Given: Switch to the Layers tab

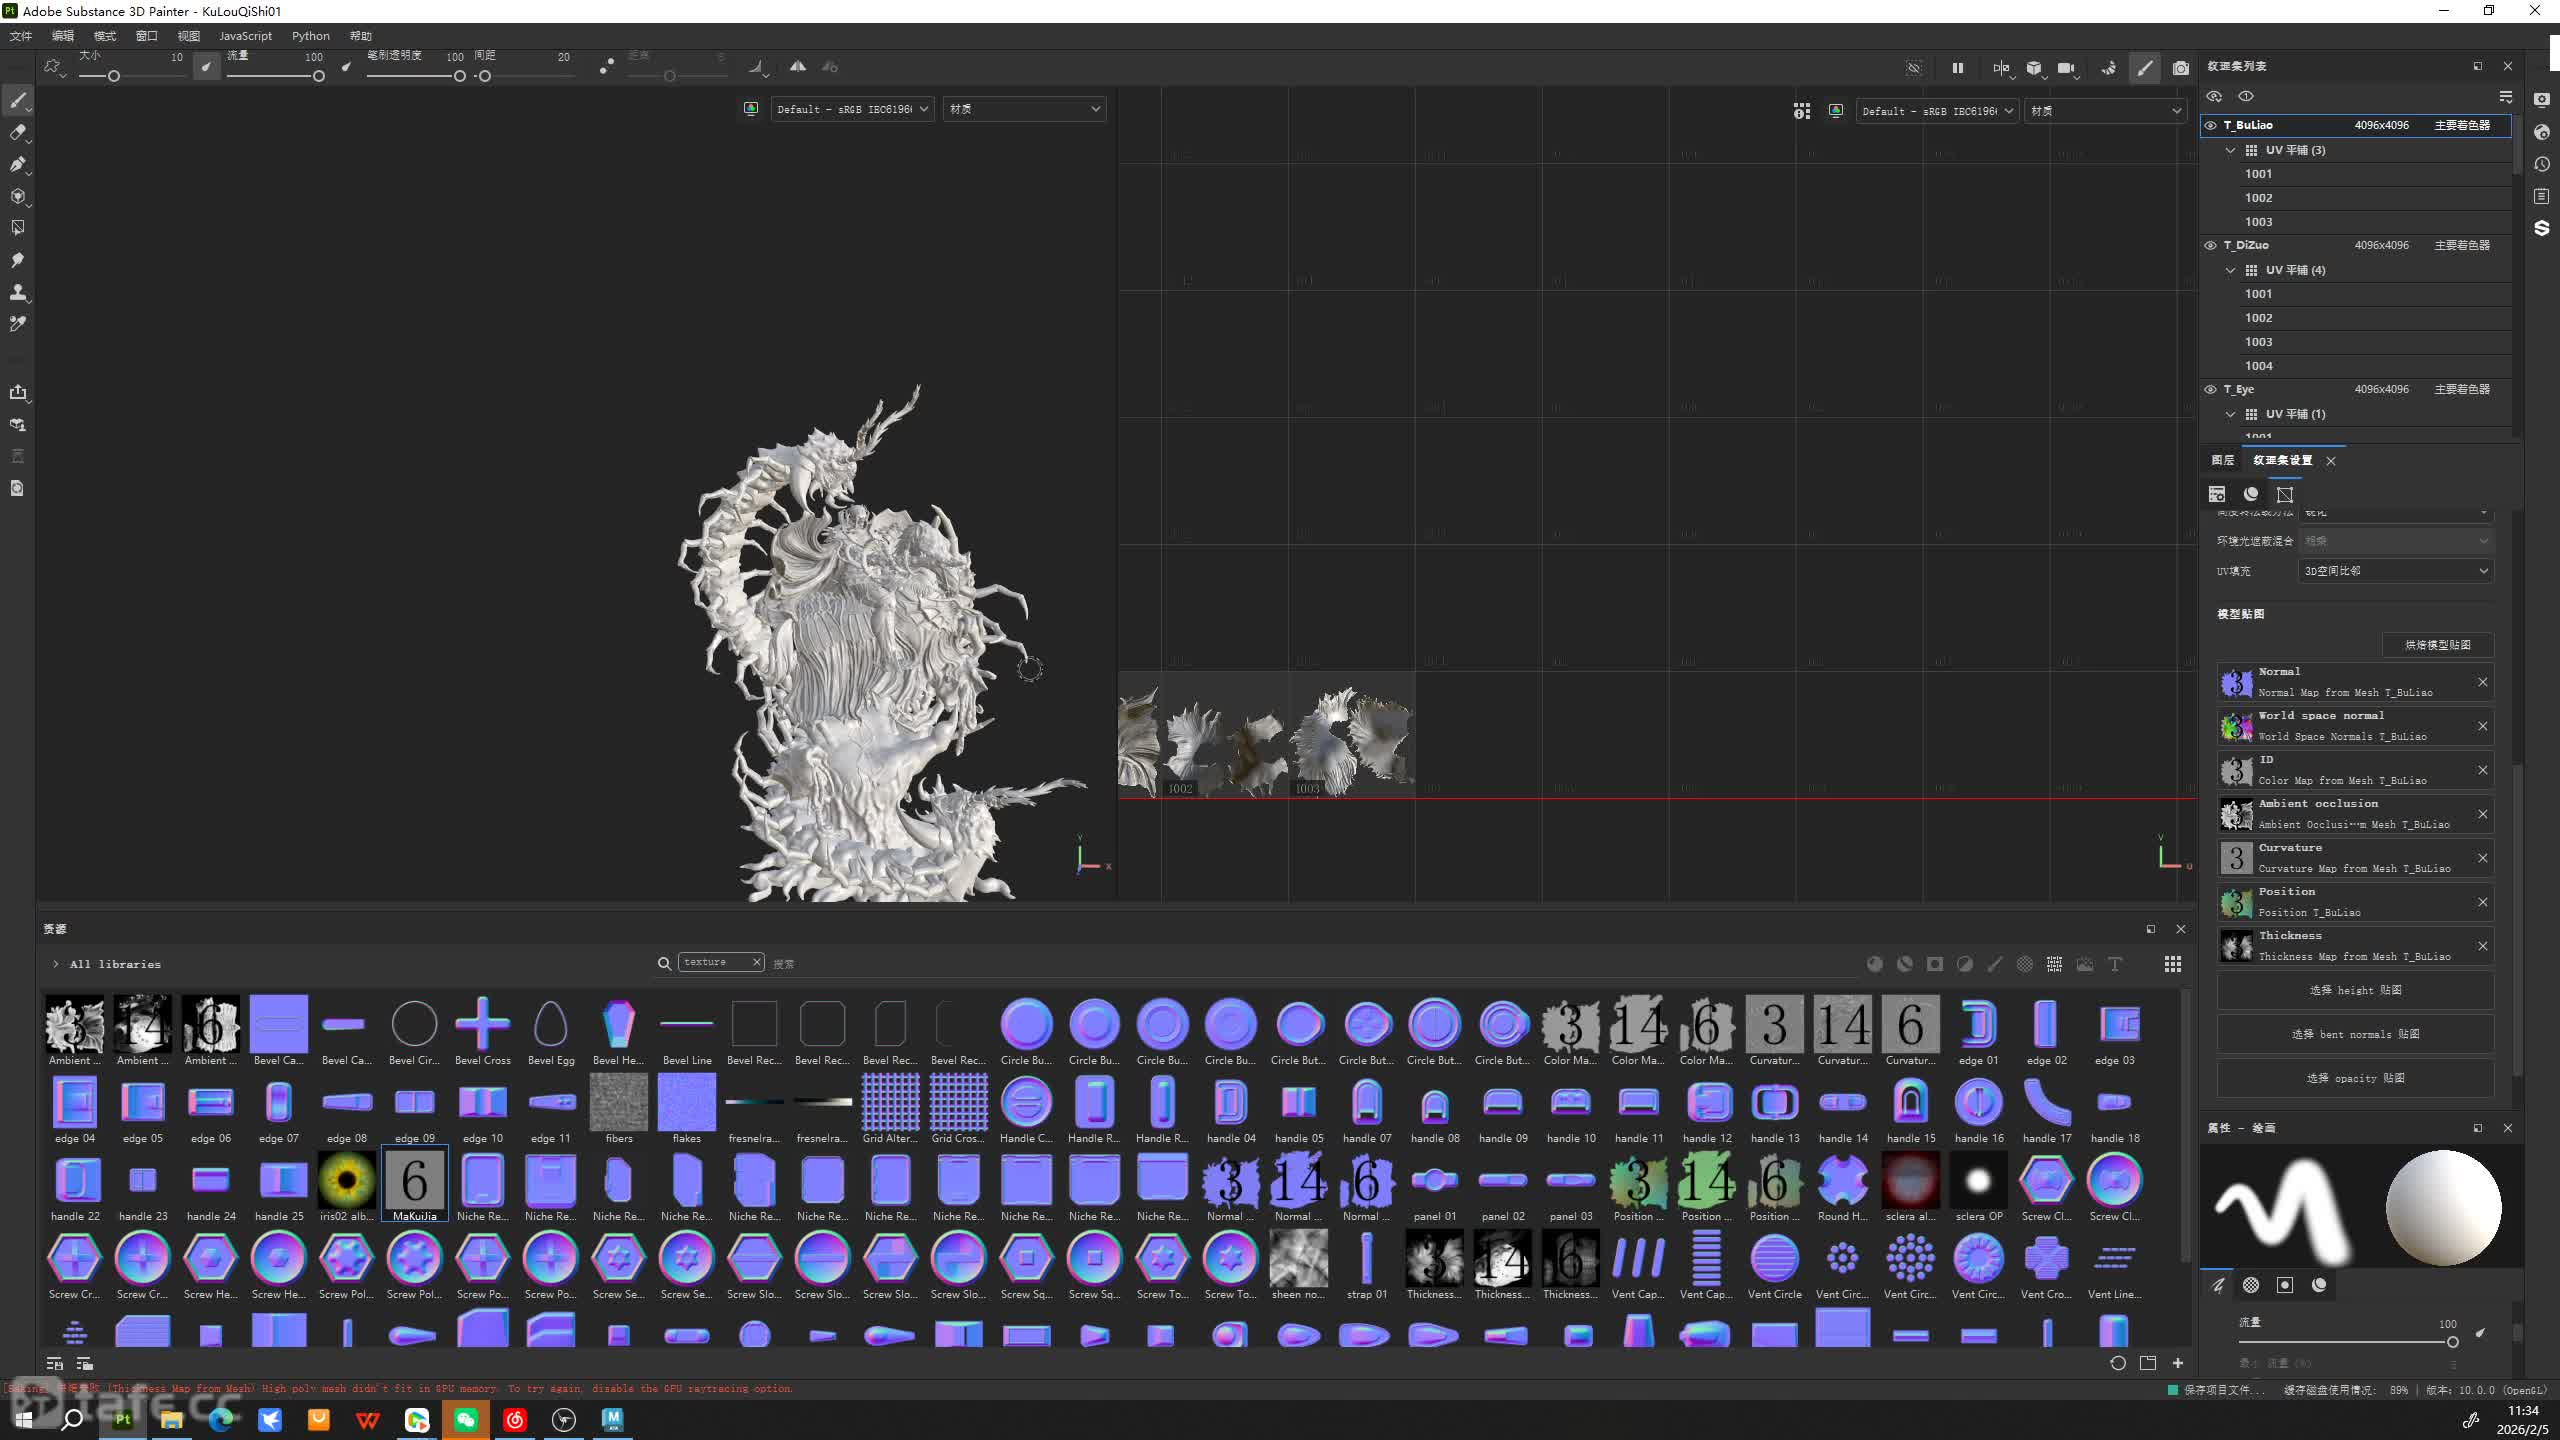Looking at the screenshot, I should 2222,460.
